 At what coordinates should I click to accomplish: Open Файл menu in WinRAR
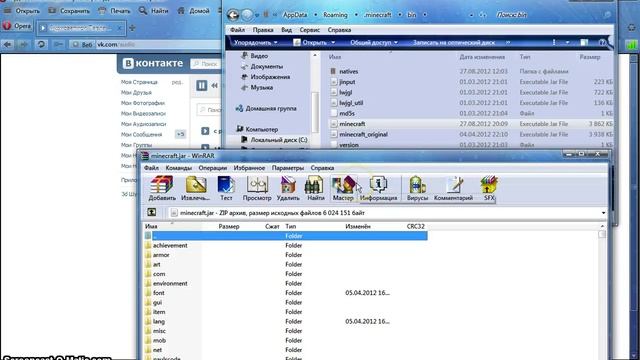coord(151,168)
